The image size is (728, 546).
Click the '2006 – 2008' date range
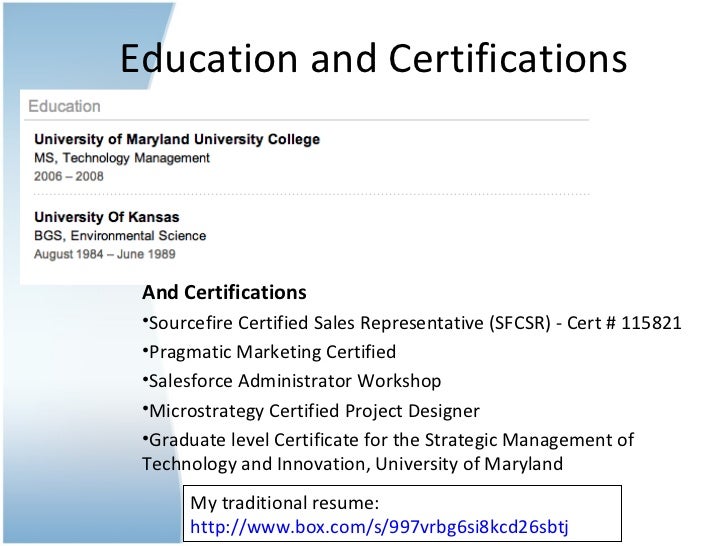(69, 176)
